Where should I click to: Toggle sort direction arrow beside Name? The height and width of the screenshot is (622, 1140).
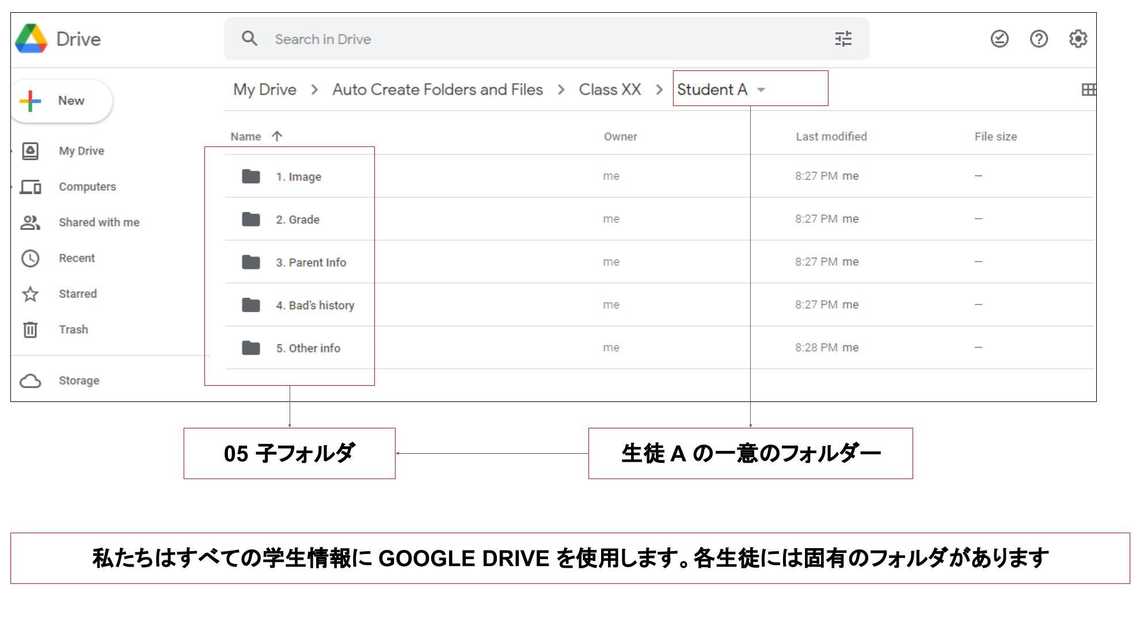point(277,137)
